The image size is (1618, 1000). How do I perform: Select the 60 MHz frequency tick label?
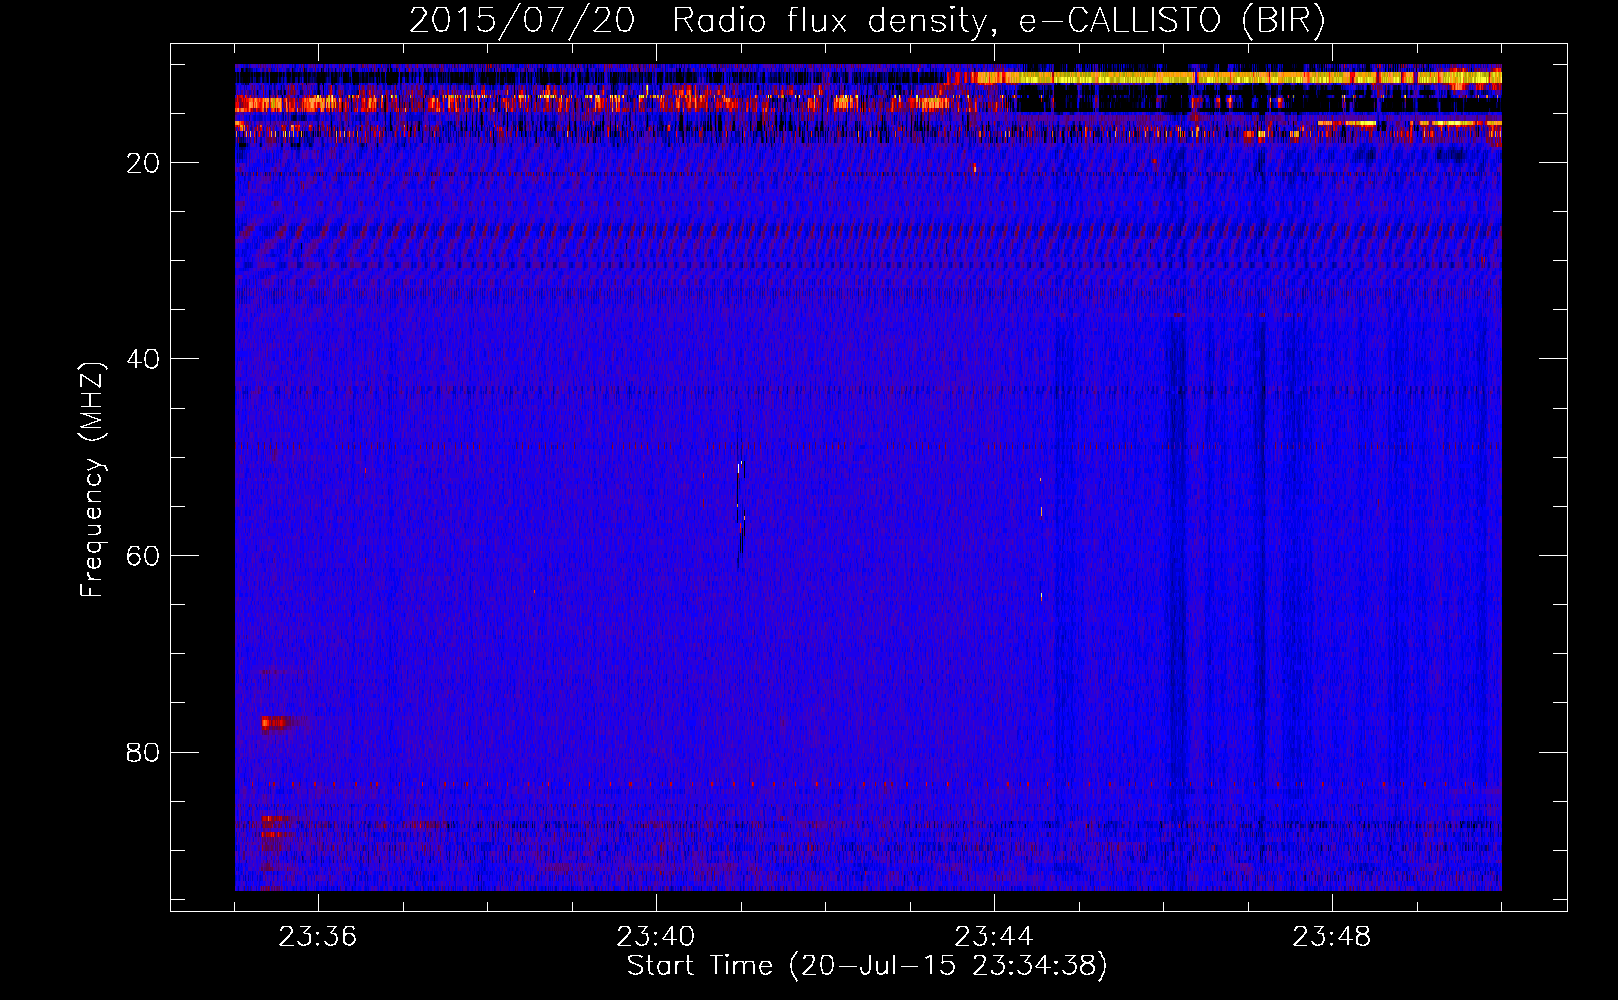(144, 556)
